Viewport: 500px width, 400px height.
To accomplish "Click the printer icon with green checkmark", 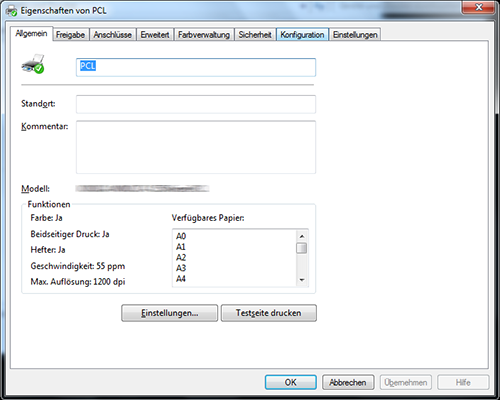I will (x=33, y=64).
